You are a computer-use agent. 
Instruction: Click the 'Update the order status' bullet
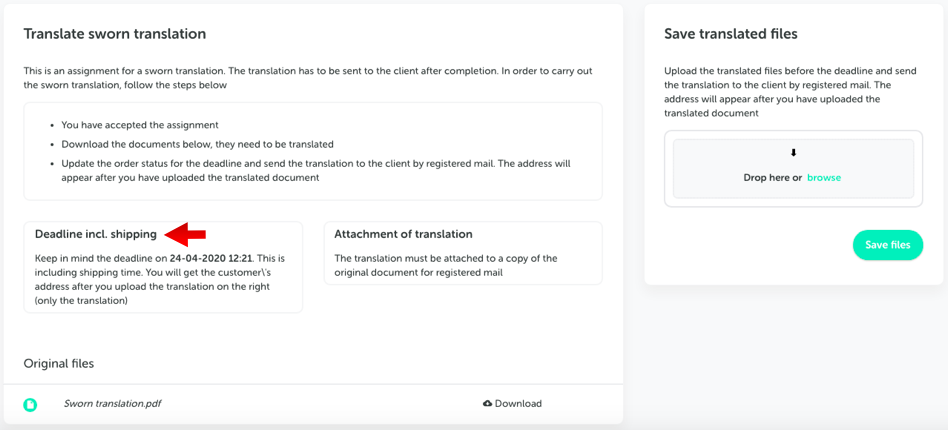point(316,171)
